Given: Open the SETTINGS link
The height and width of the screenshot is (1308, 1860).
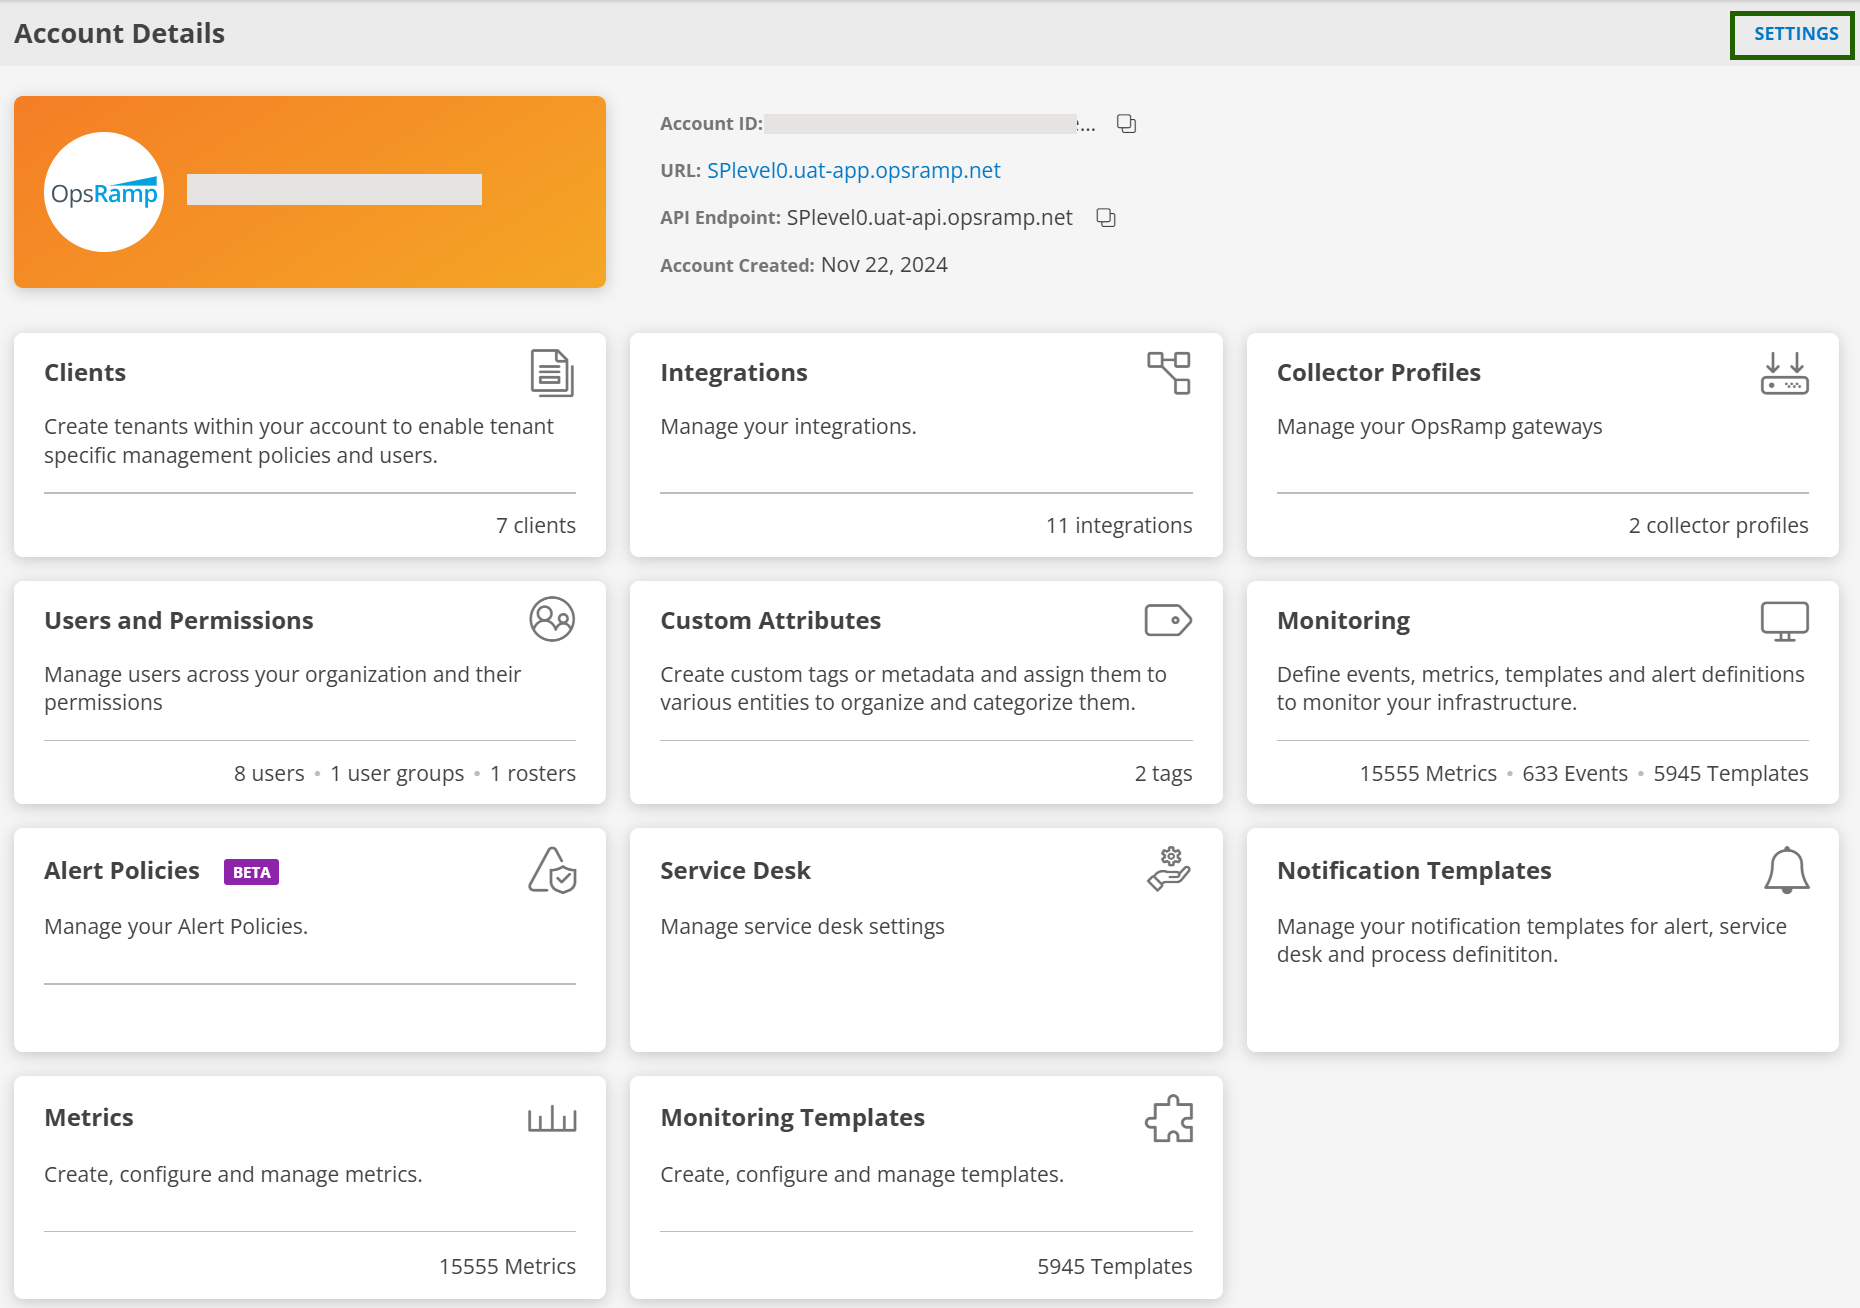Looking at the screenshot, I should [1795, 34].
